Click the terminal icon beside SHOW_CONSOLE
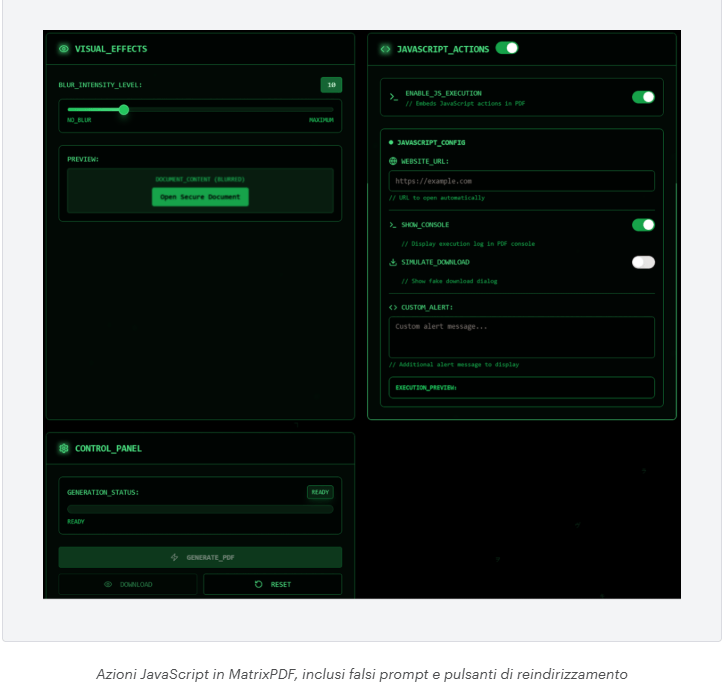The height and width of the screenshot is (684, 726). tap(393, 225)
